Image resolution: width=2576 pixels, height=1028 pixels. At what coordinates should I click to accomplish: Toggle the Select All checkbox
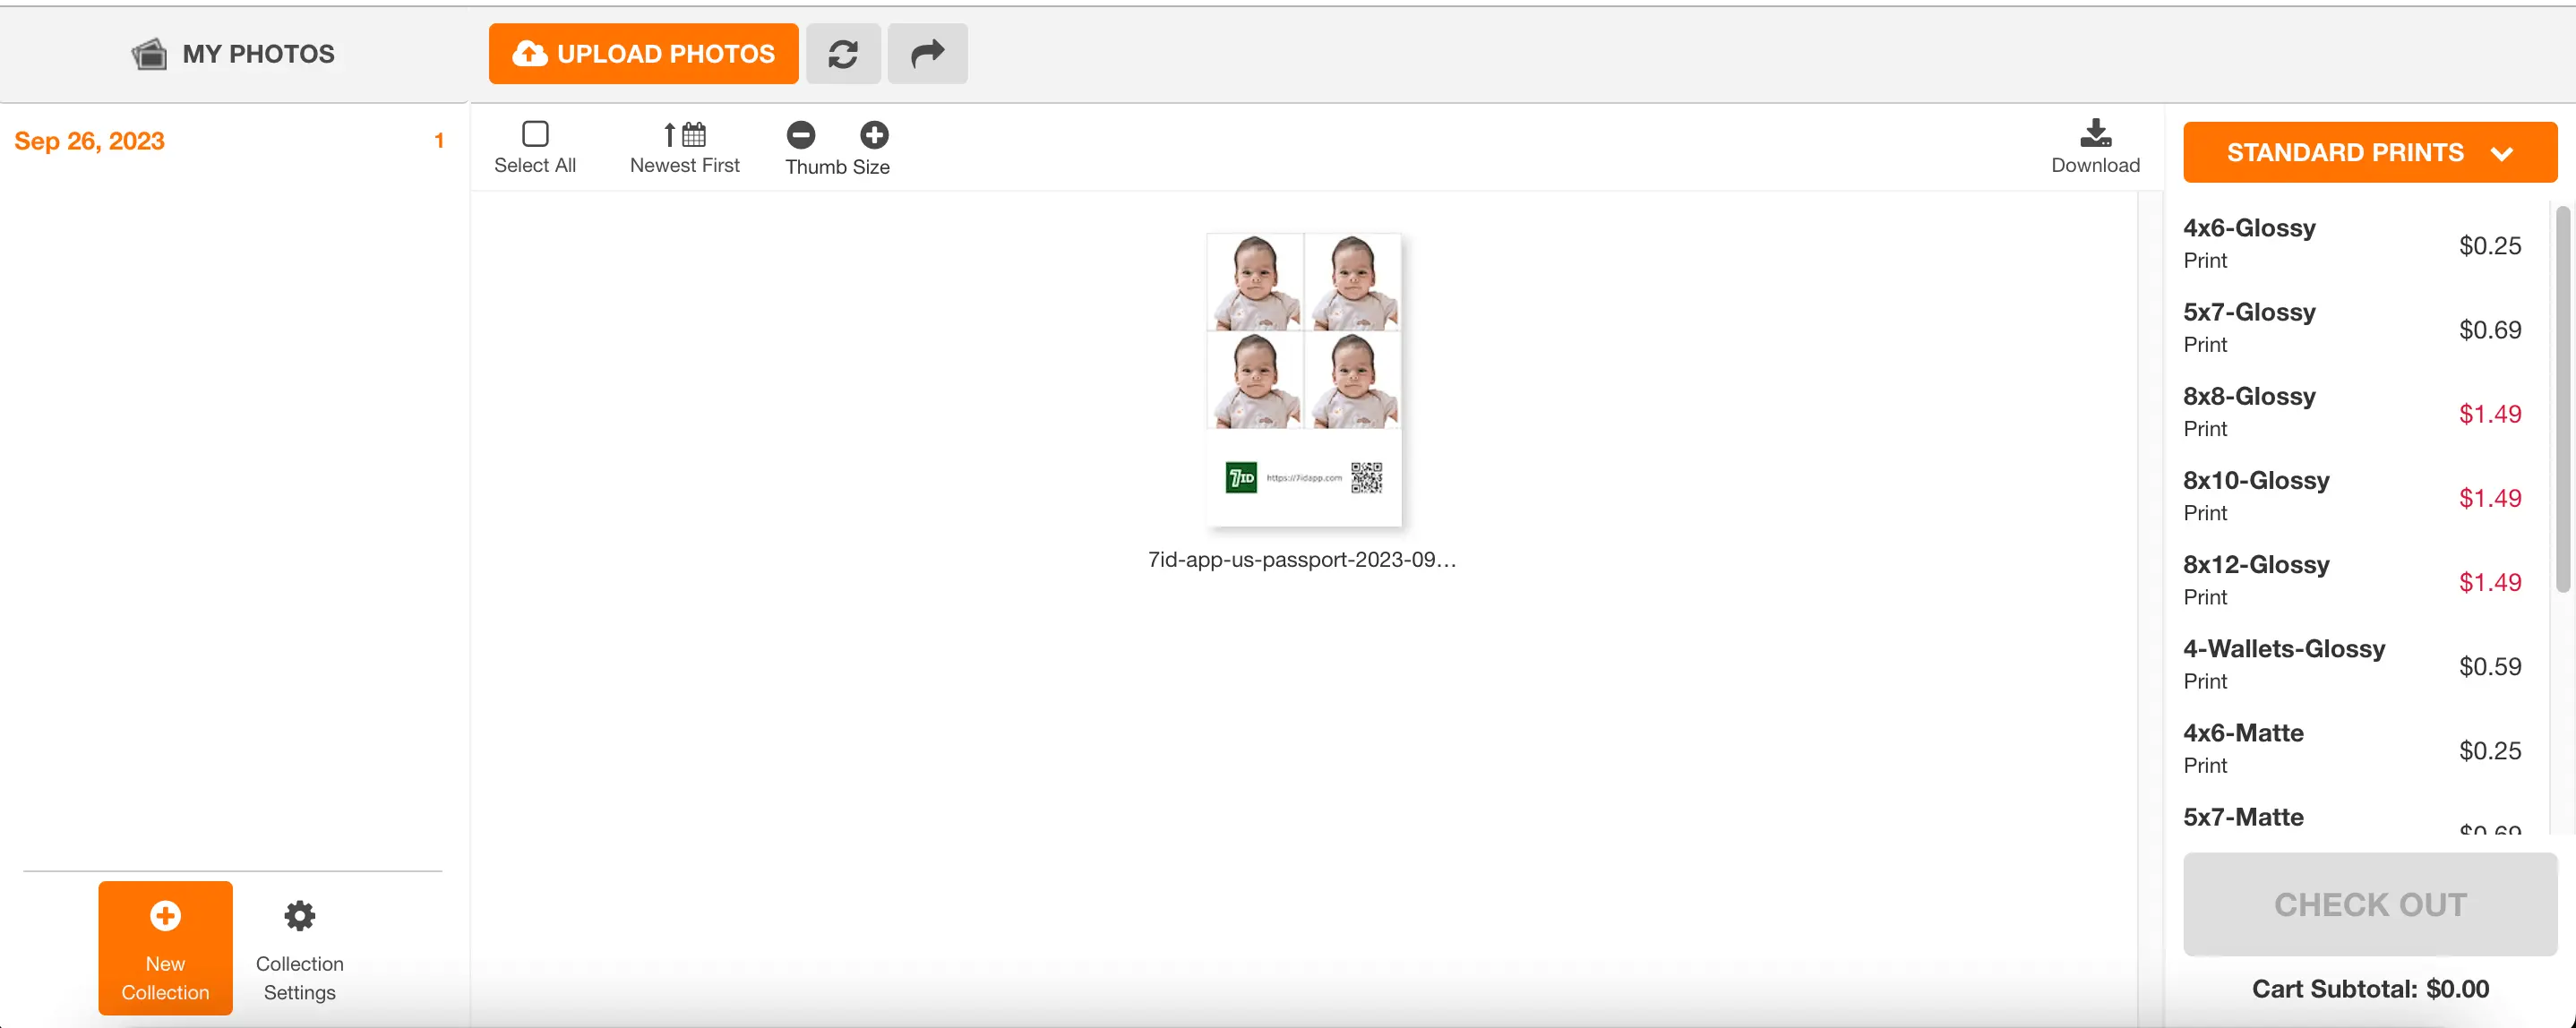[x=536, y=133]
